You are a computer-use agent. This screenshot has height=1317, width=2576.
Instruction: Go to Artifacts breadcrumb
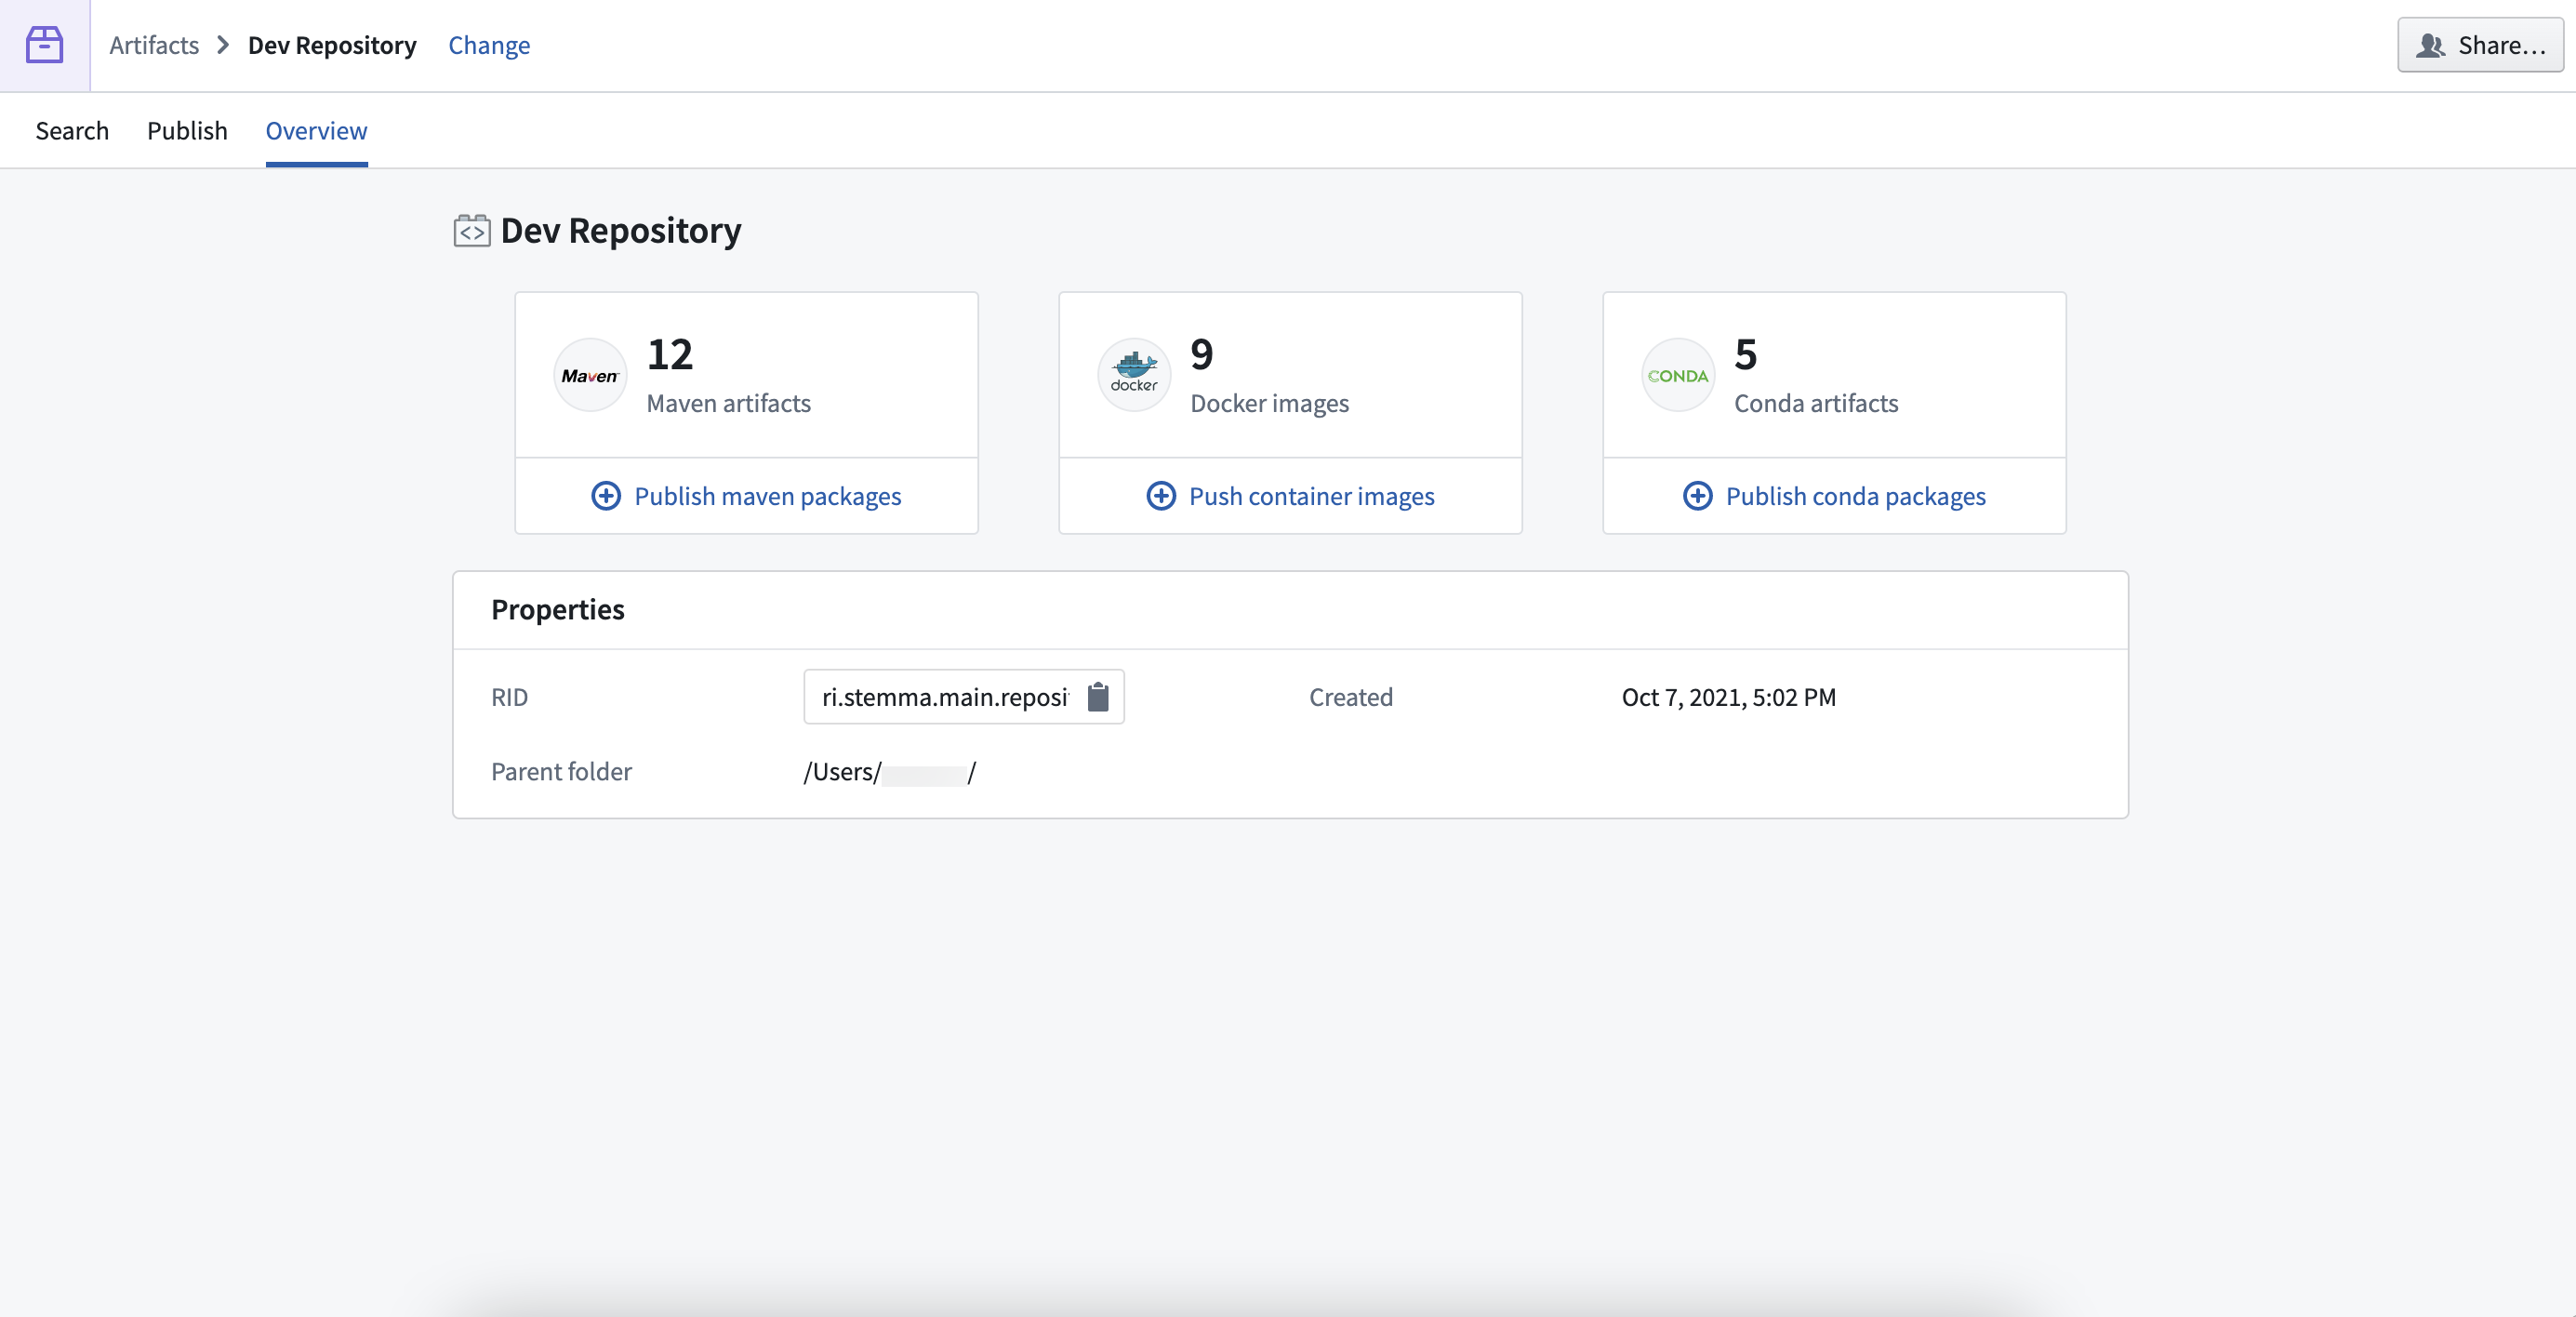coord(154,45)
